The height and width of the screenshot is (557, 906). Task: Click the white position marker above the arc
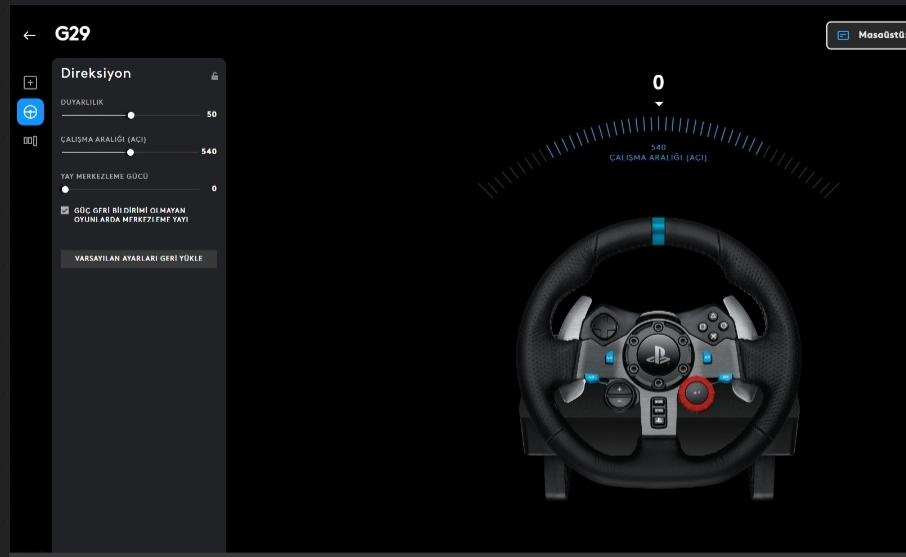click(x=659, y=104)
